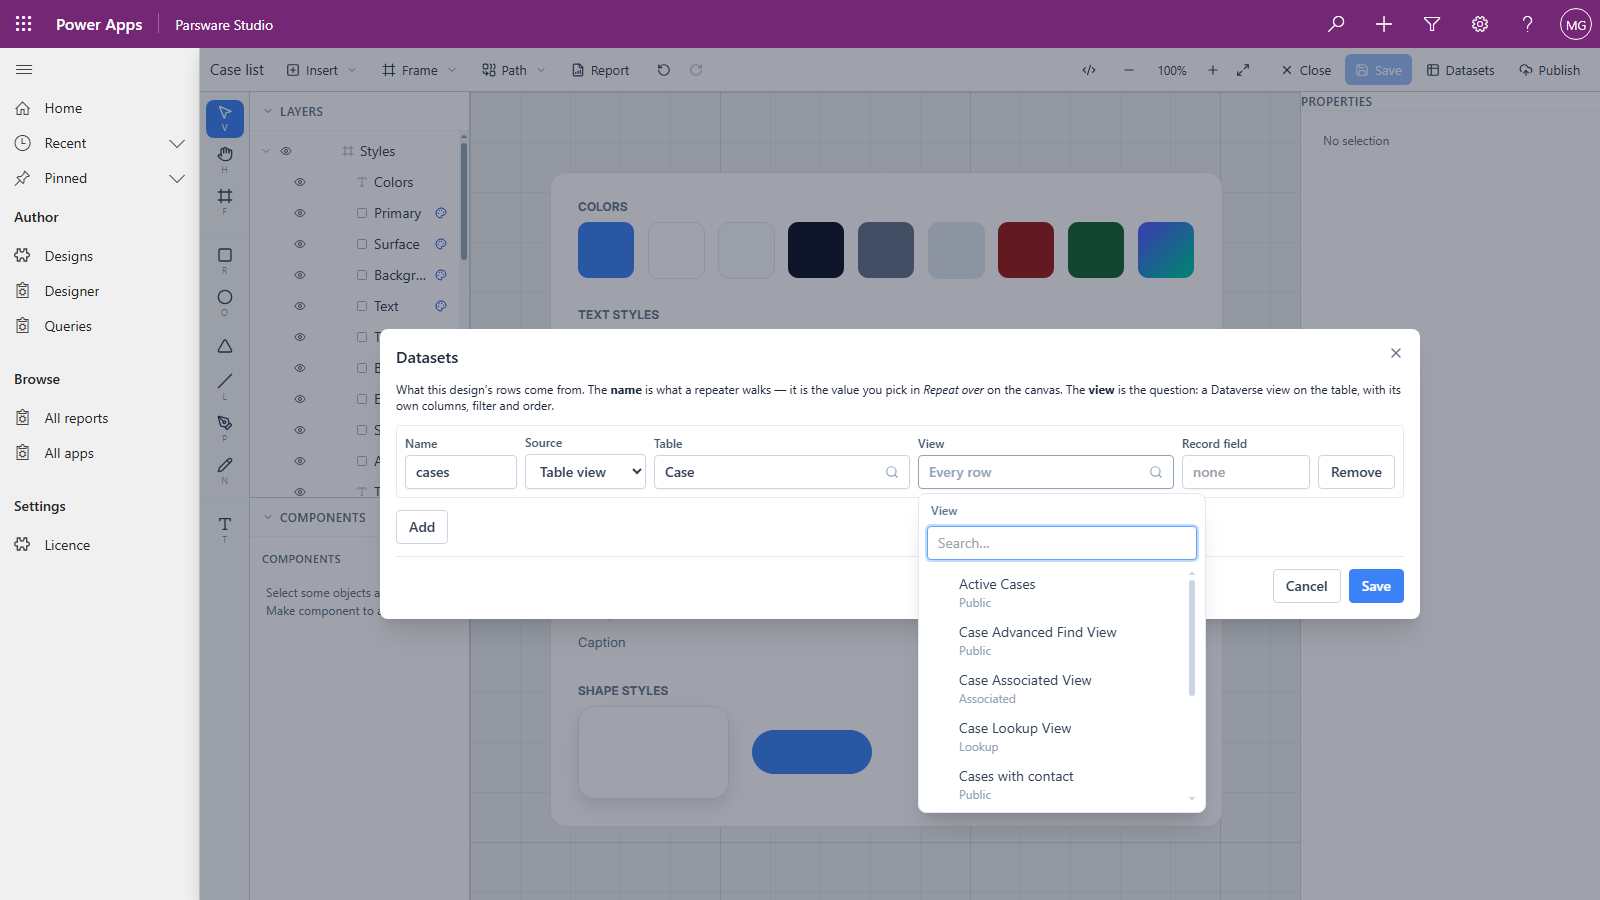This screenshot has width=1600, height=900.
Task: Click the Add dataset button
Action: (422, 527)
